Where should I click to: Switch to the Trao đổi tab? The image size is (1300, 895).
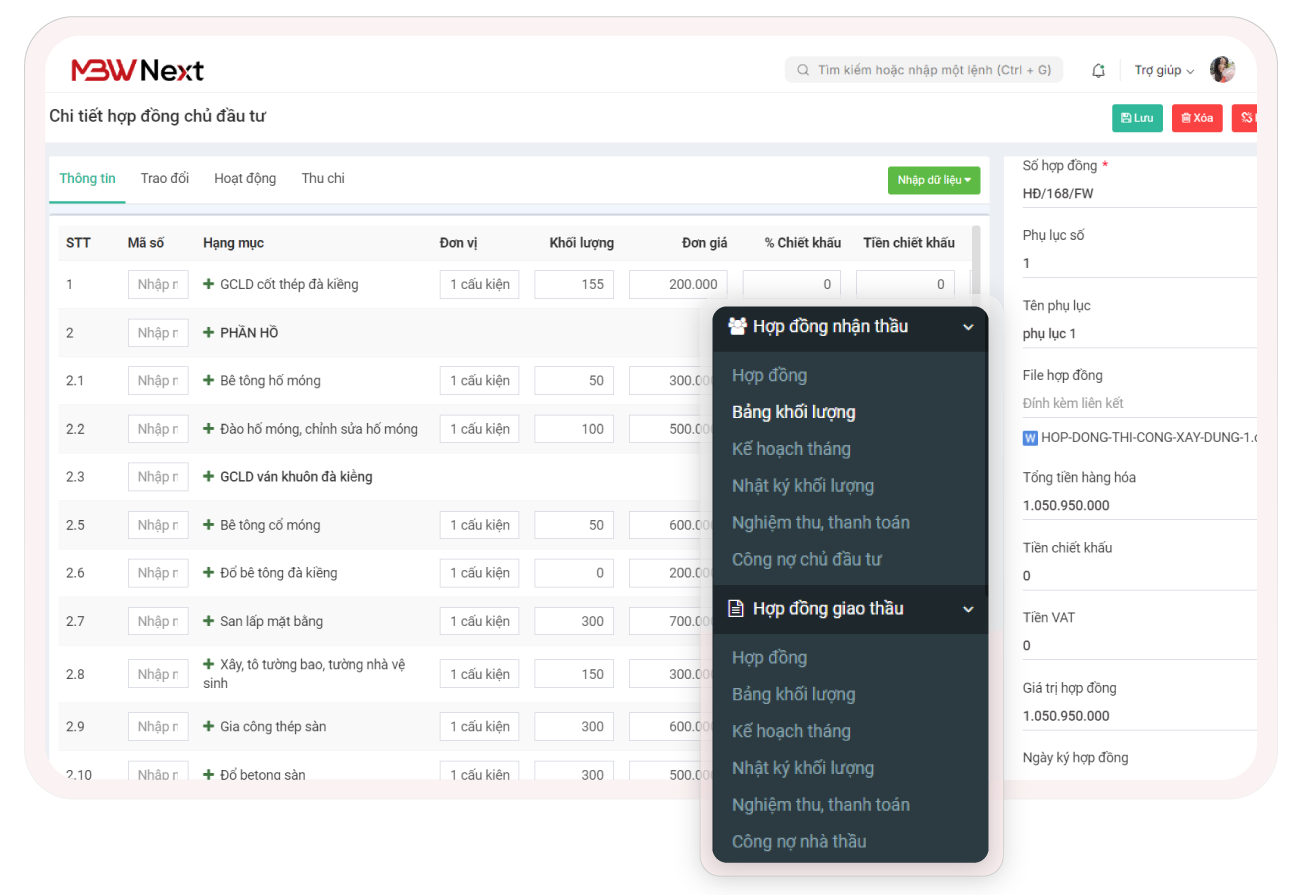[x=165, y=178]
